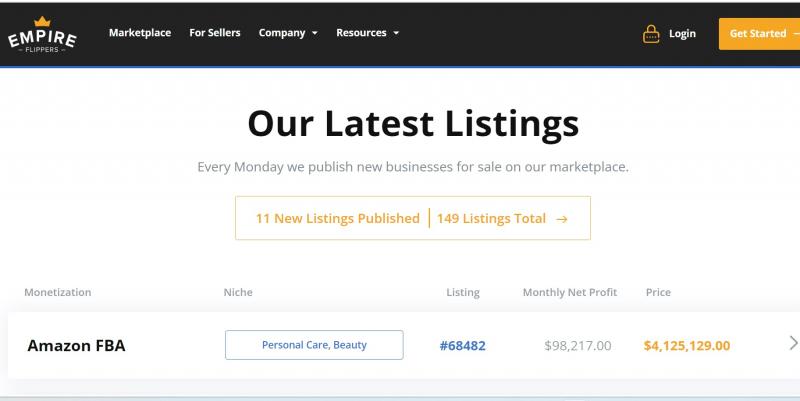Click the Our Latest Listings heading

(413, 124)
